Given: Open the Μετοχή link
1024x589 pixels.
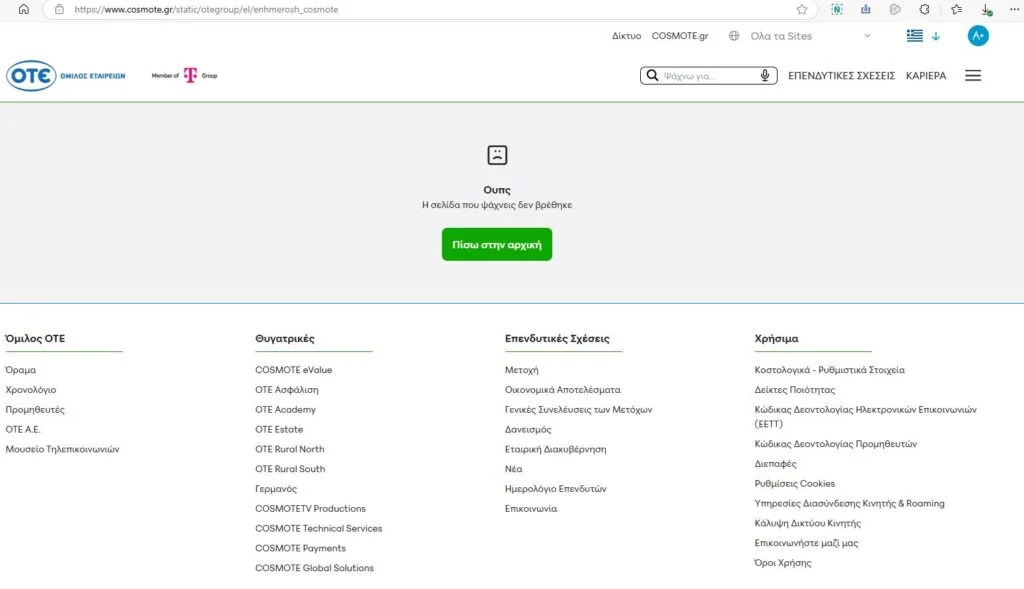Looking at the screenshot, I should 521,370.
